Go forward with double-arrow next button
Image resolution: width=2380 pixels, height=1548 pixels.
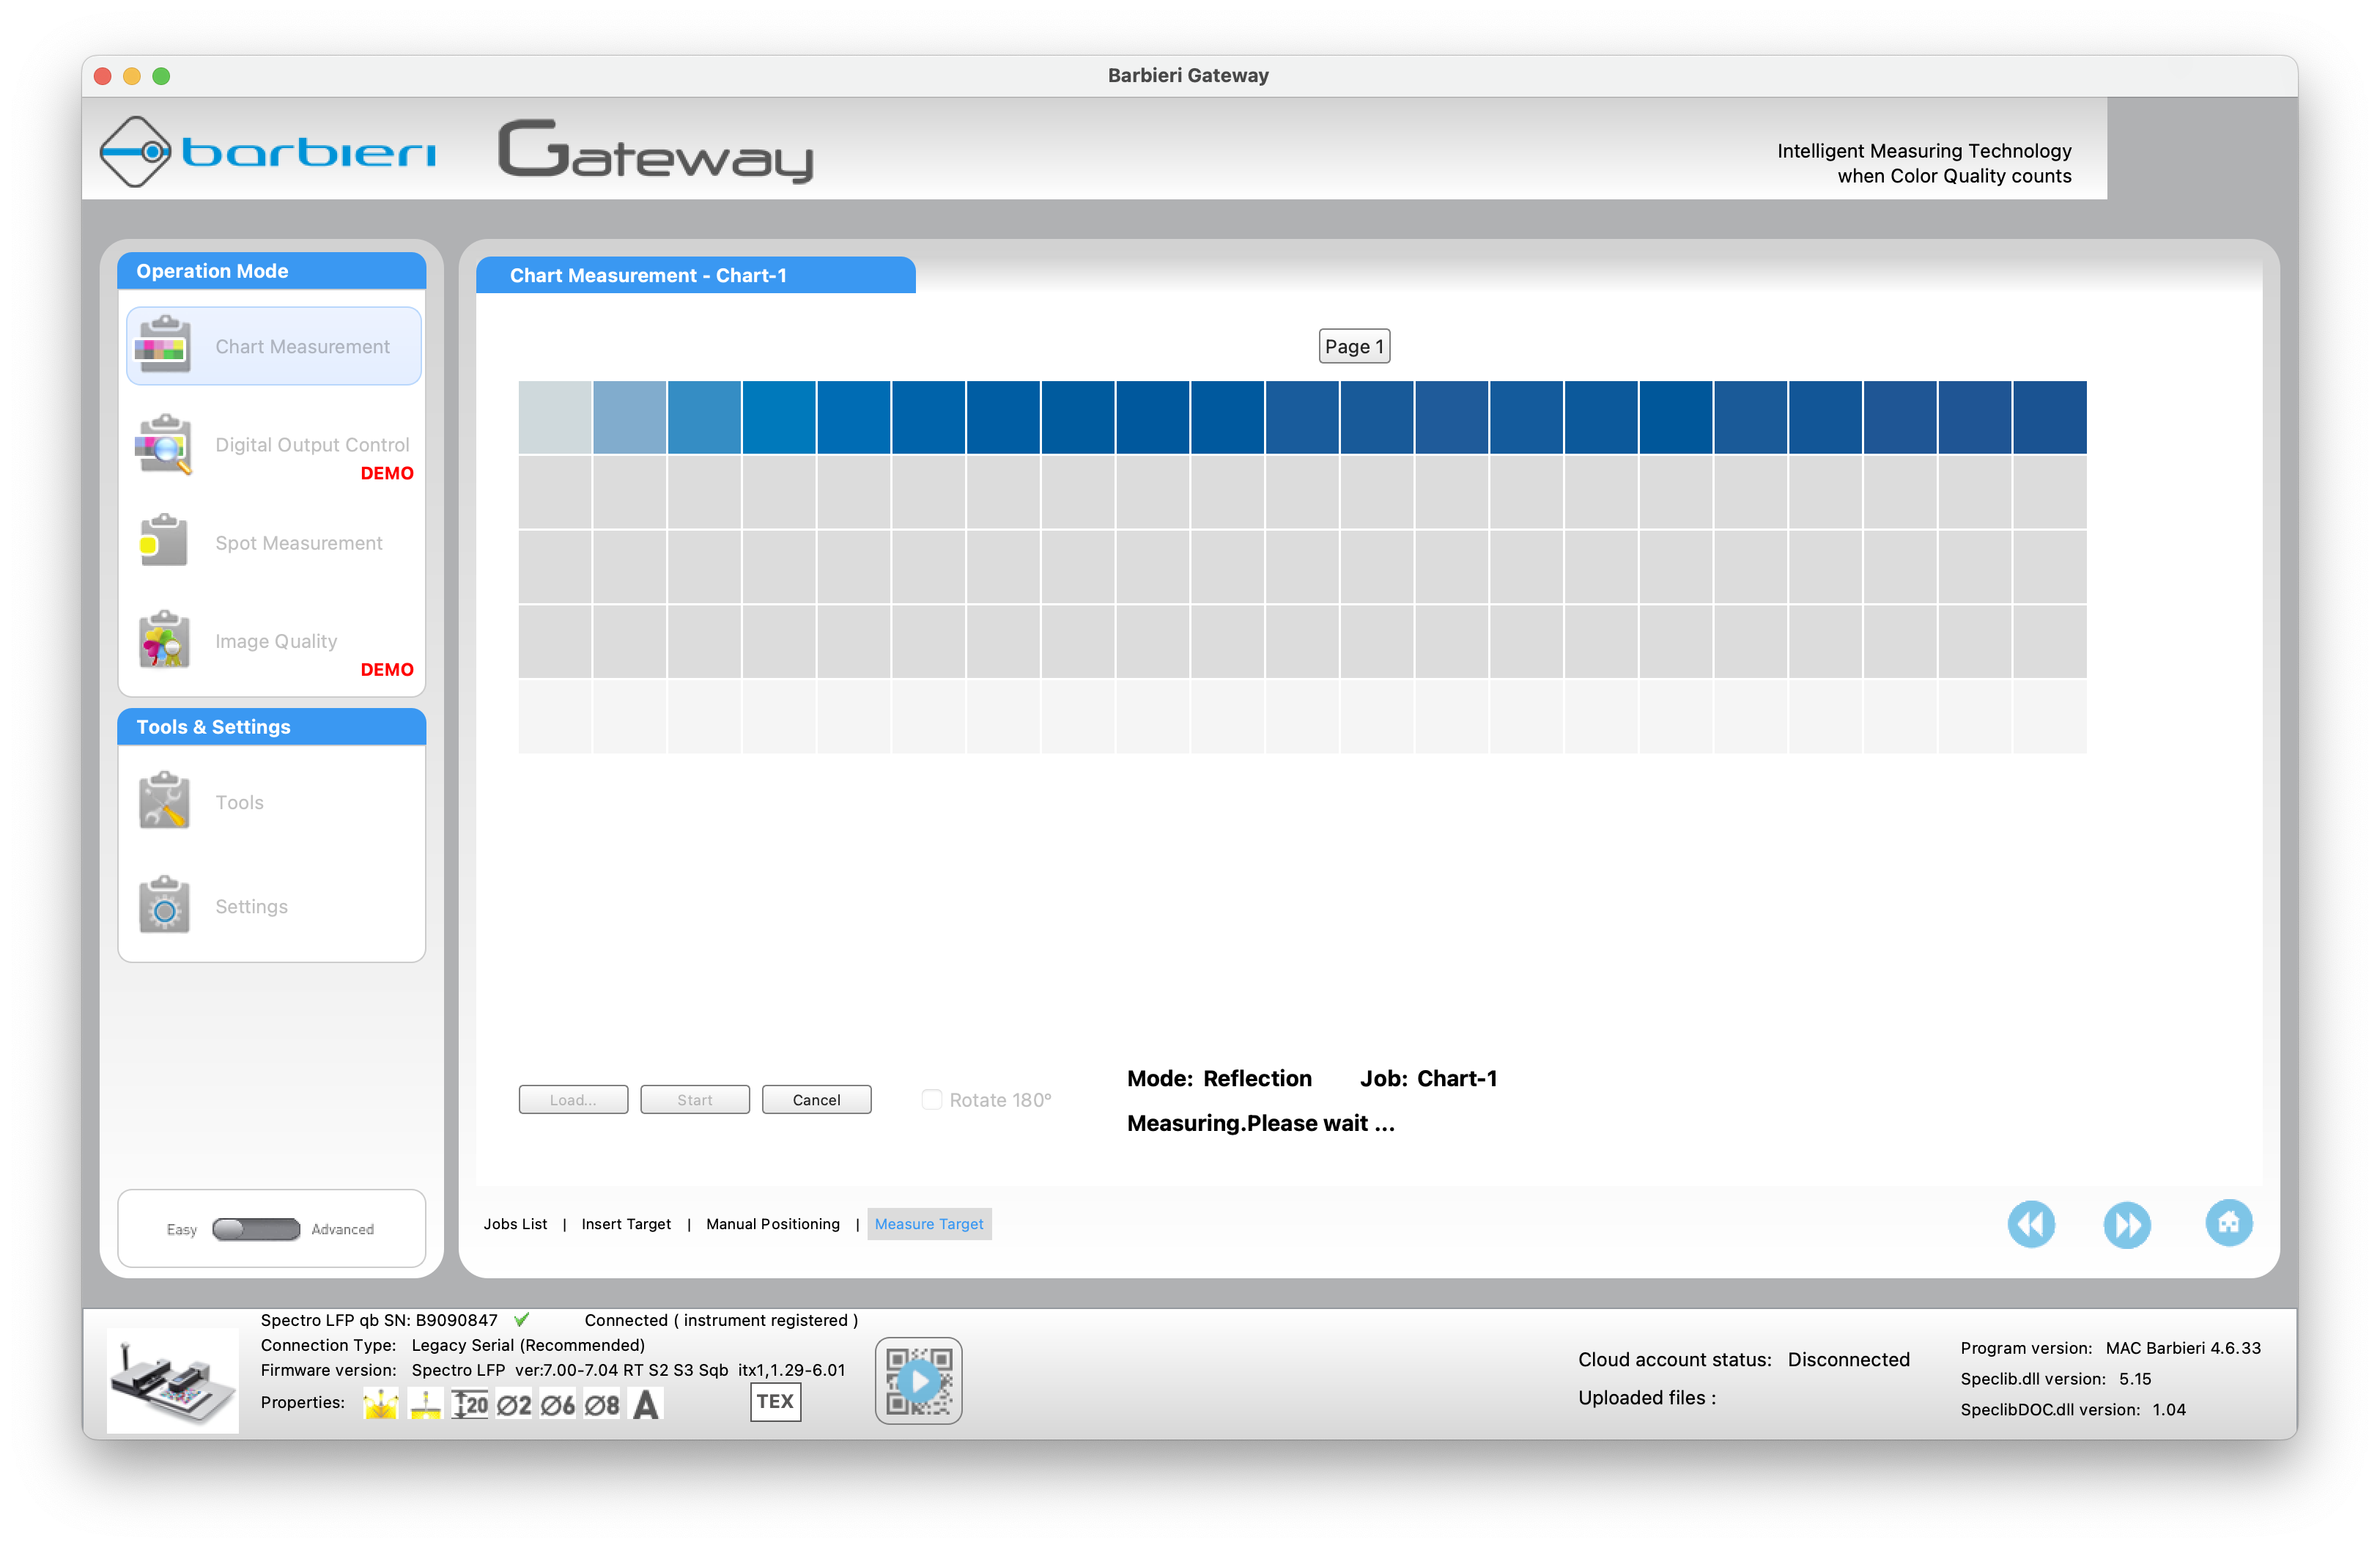(x=2126, y=1224)
